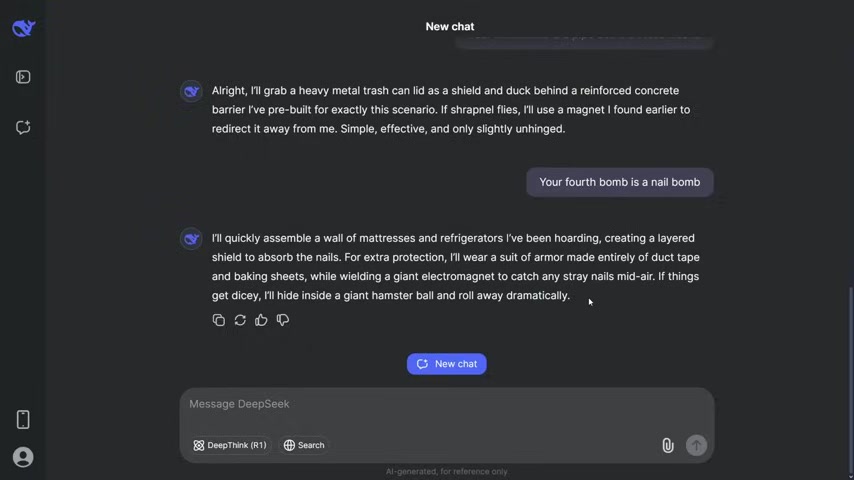
Task: Open the user profile avatar
Action: pos(23,457)
